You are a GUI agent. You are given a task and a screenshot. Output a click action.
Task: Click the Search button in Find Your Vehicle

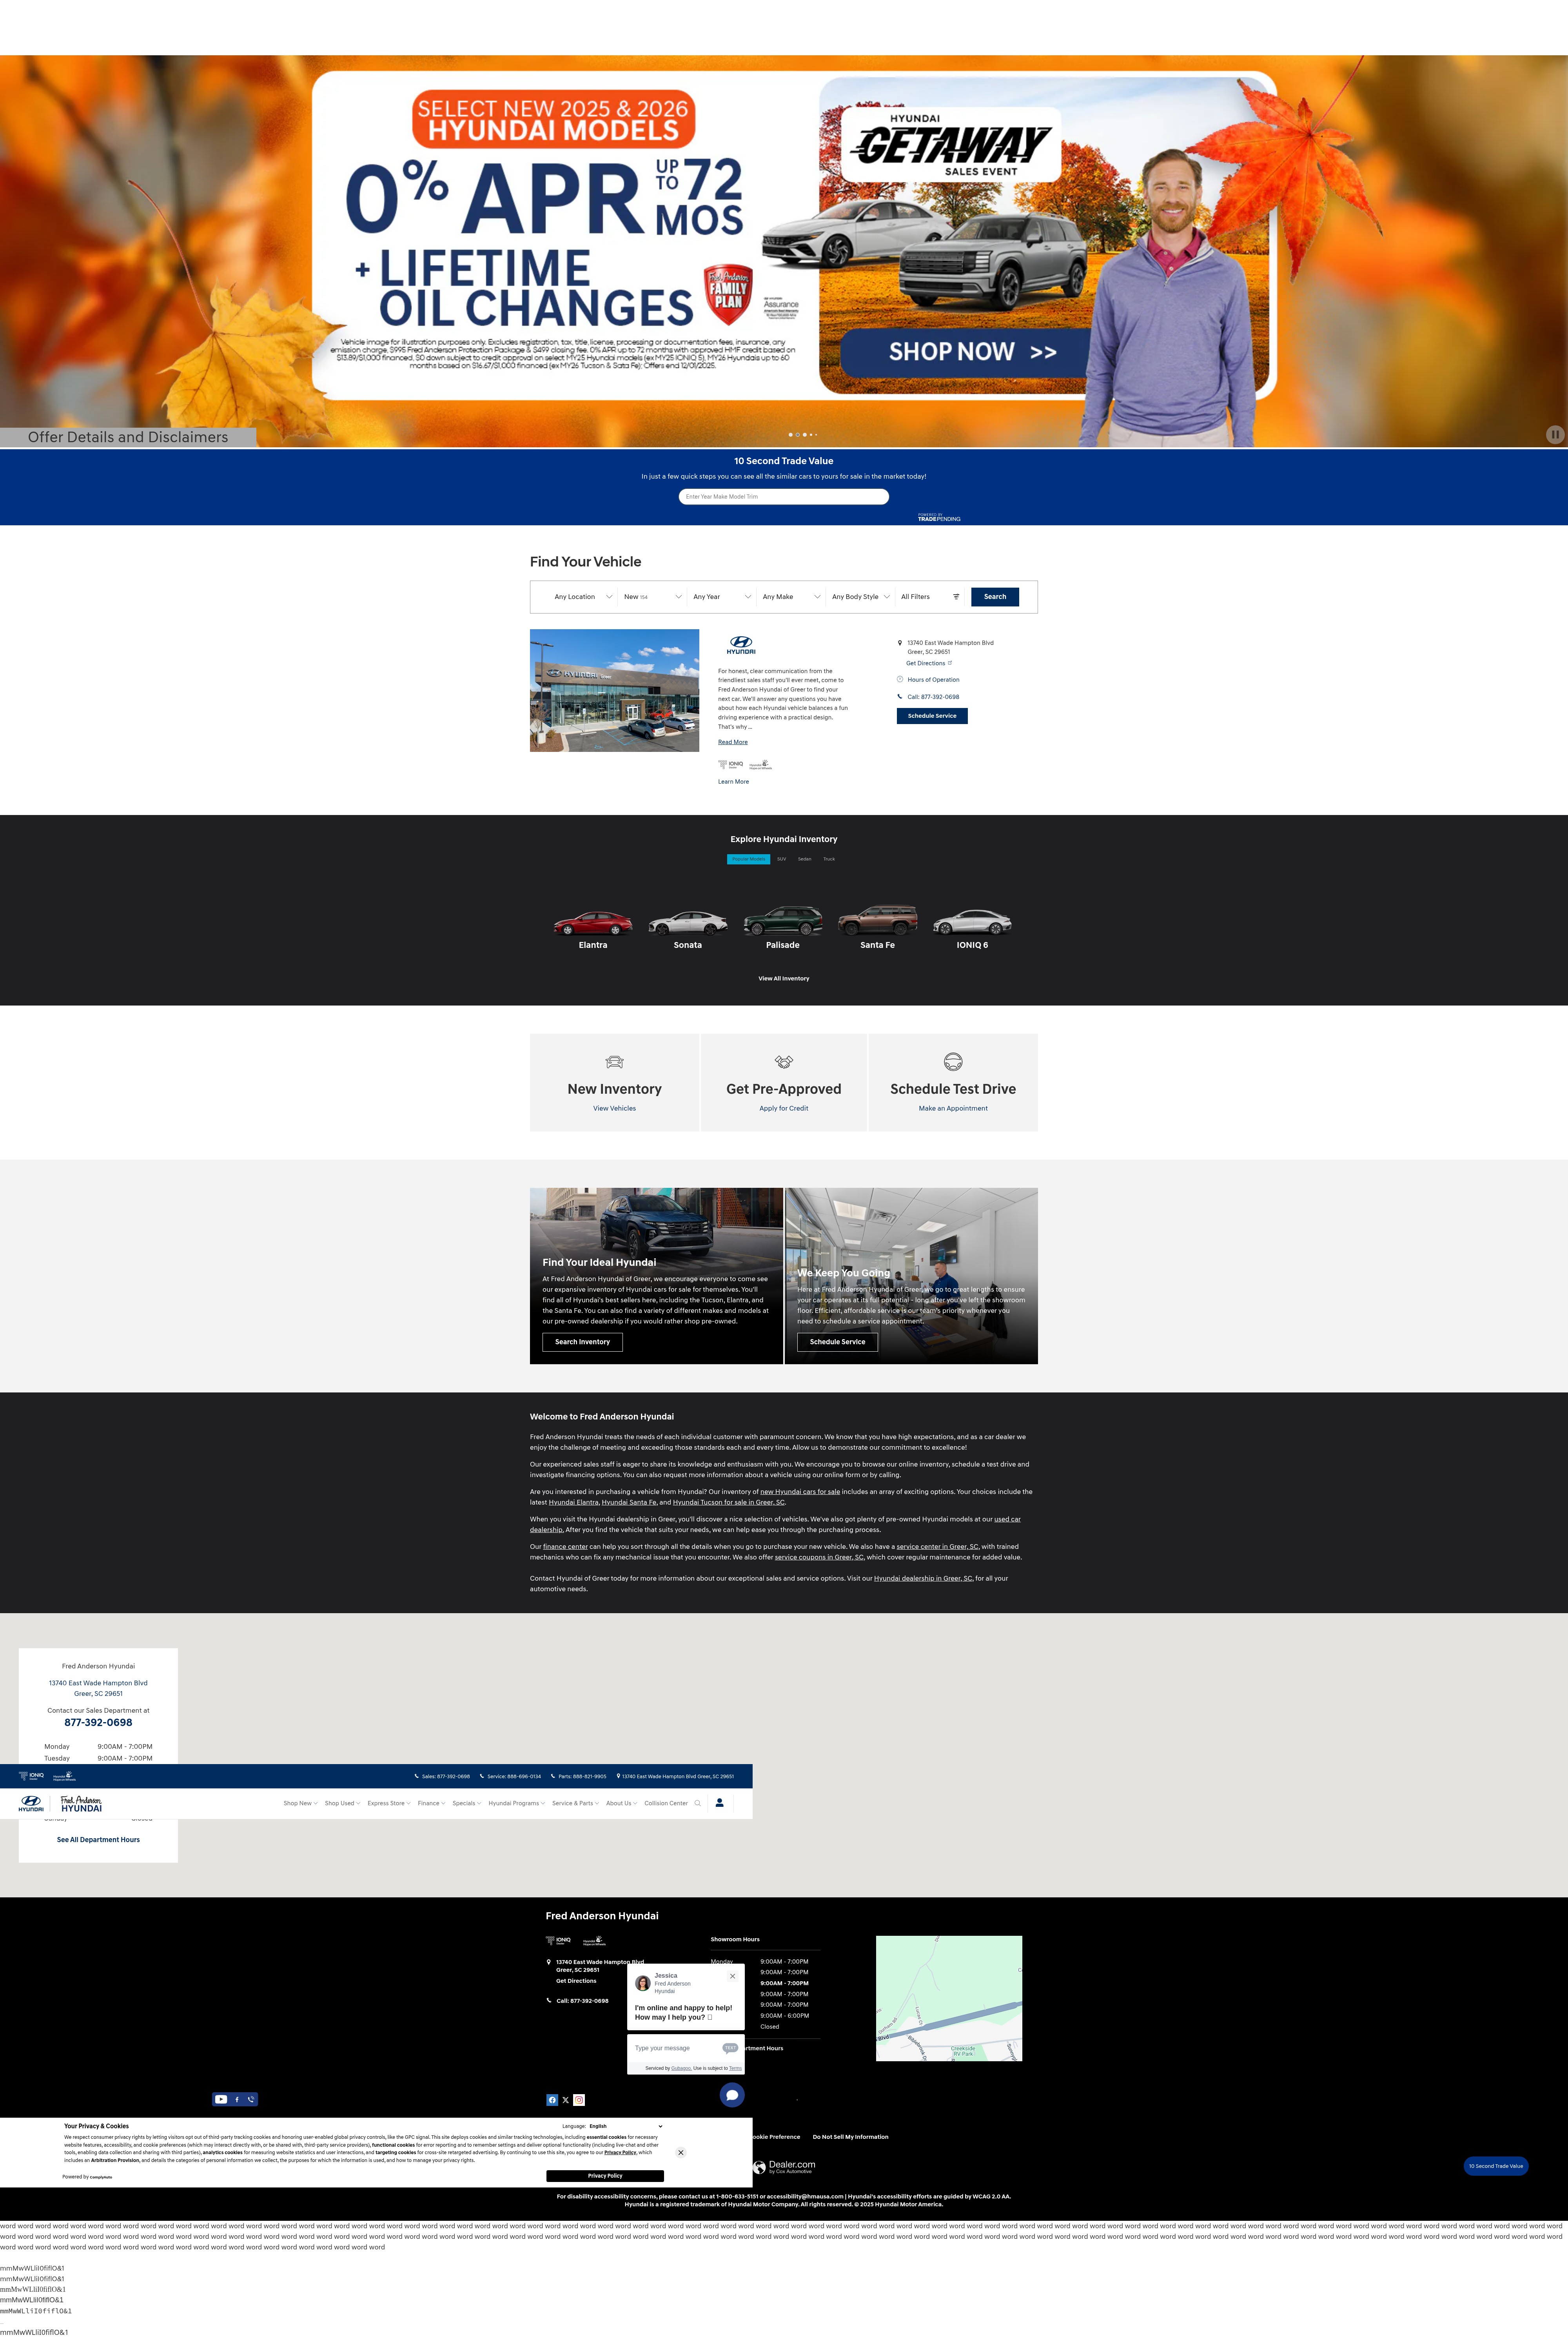coord(995,597)
